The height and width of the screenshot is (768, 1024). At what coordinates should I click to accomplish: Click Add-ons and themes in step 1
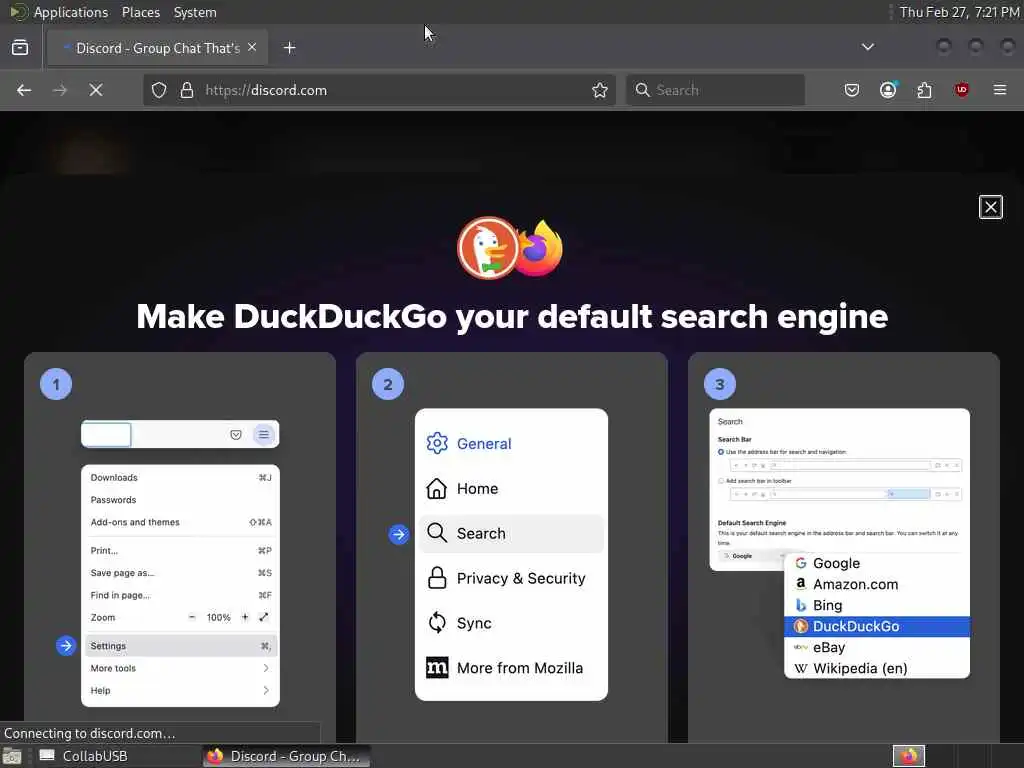(x=180, y=522)
